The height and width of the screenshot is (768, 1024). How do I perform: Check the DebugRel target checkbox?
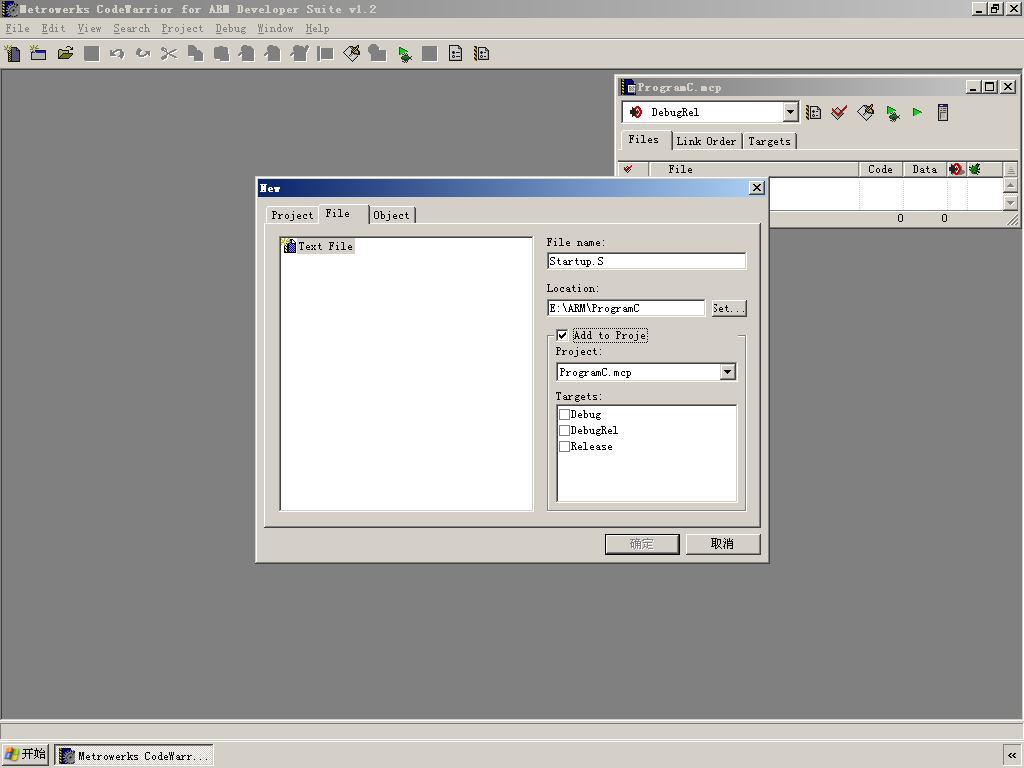[x=564, y=430]
